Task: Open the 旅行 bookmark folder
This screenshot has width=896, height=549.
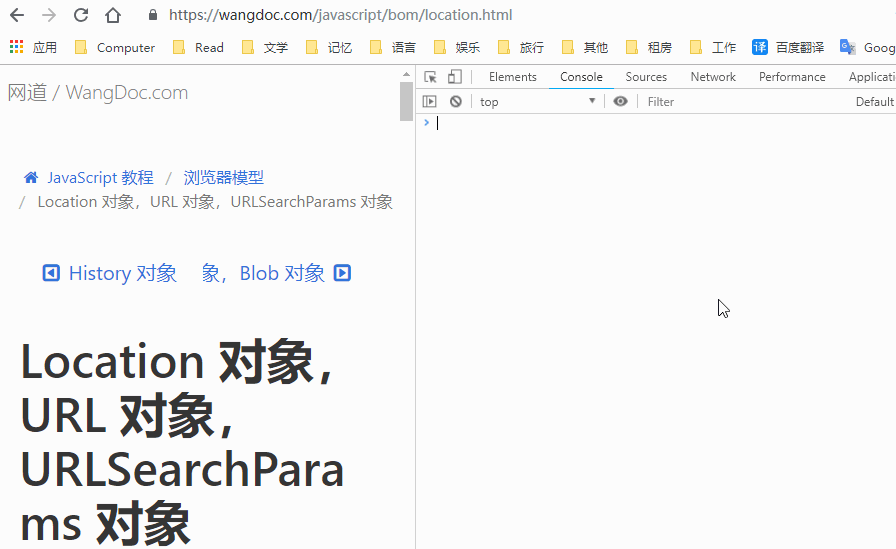Action: (521, 47)
